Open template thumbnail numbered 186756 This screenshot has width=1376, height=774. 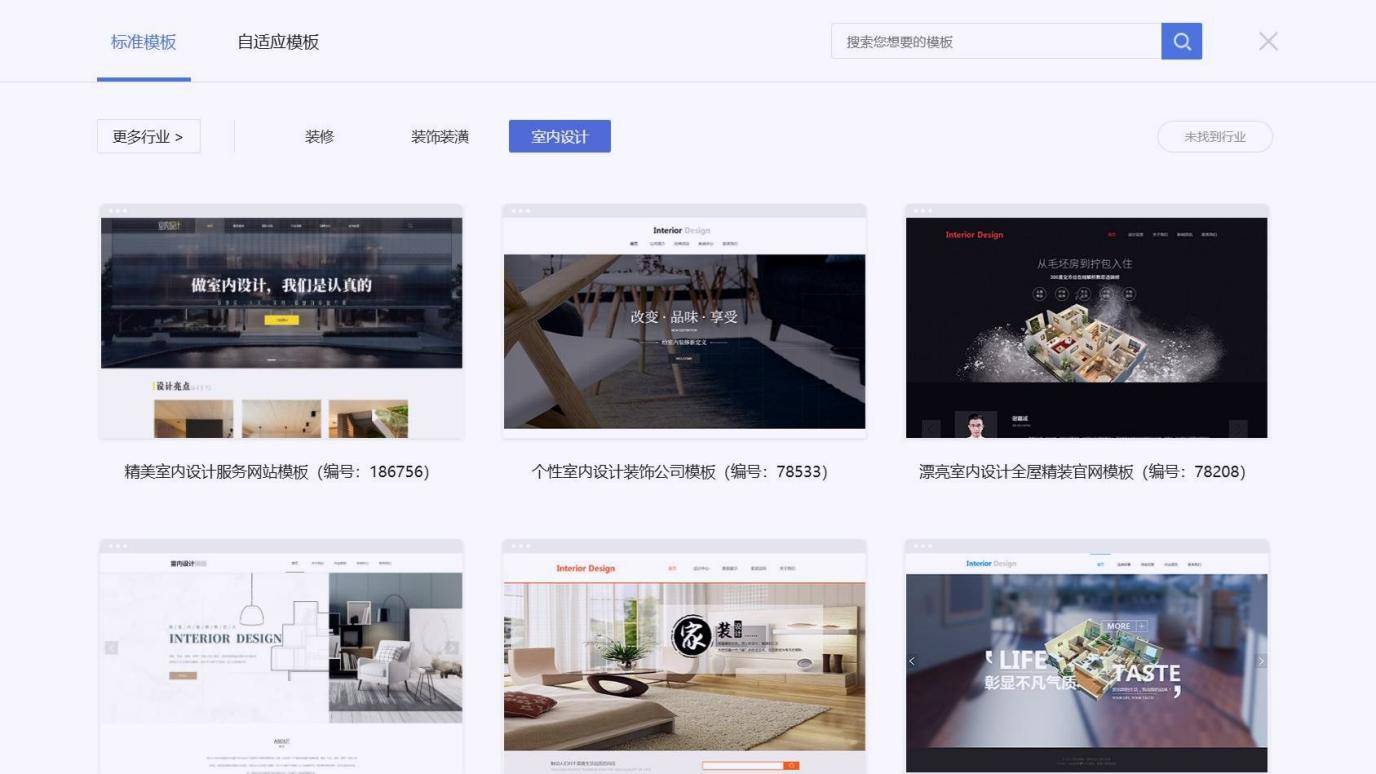point(281,322)
